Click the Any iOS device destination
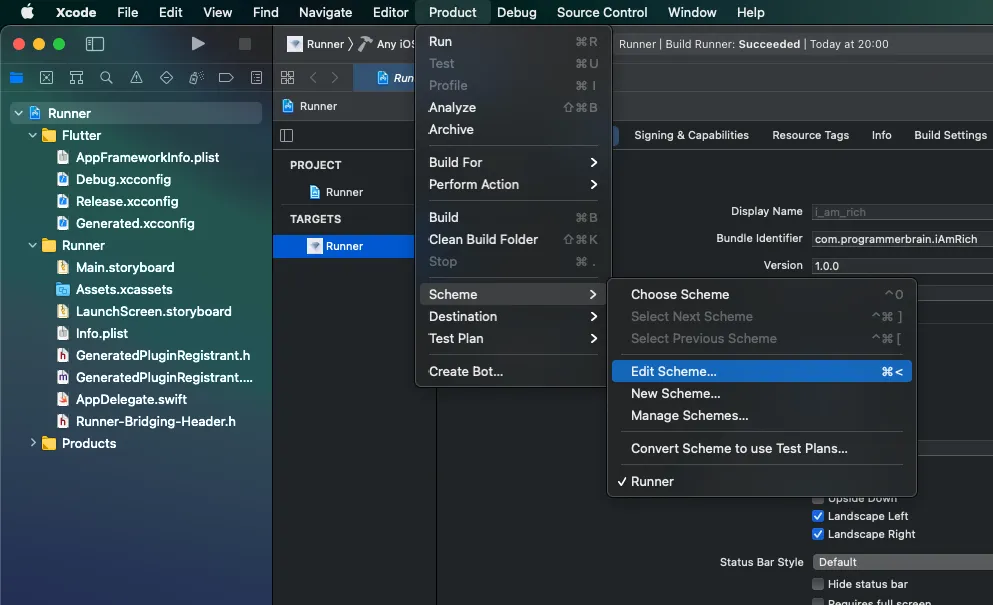The image size is (993, 605). (386, 44)
